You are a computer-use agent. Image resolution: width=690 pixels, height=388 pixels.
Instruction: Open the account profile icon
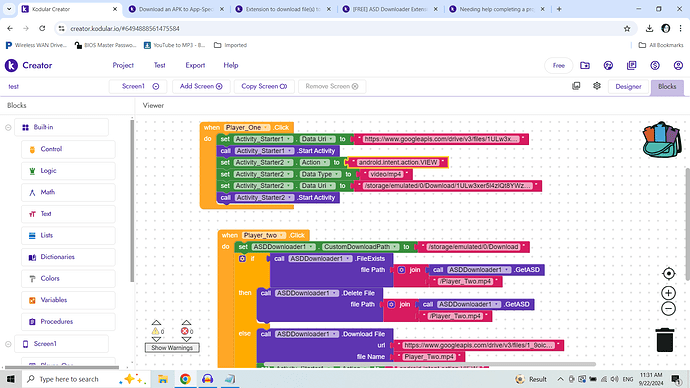pos(678,66)
